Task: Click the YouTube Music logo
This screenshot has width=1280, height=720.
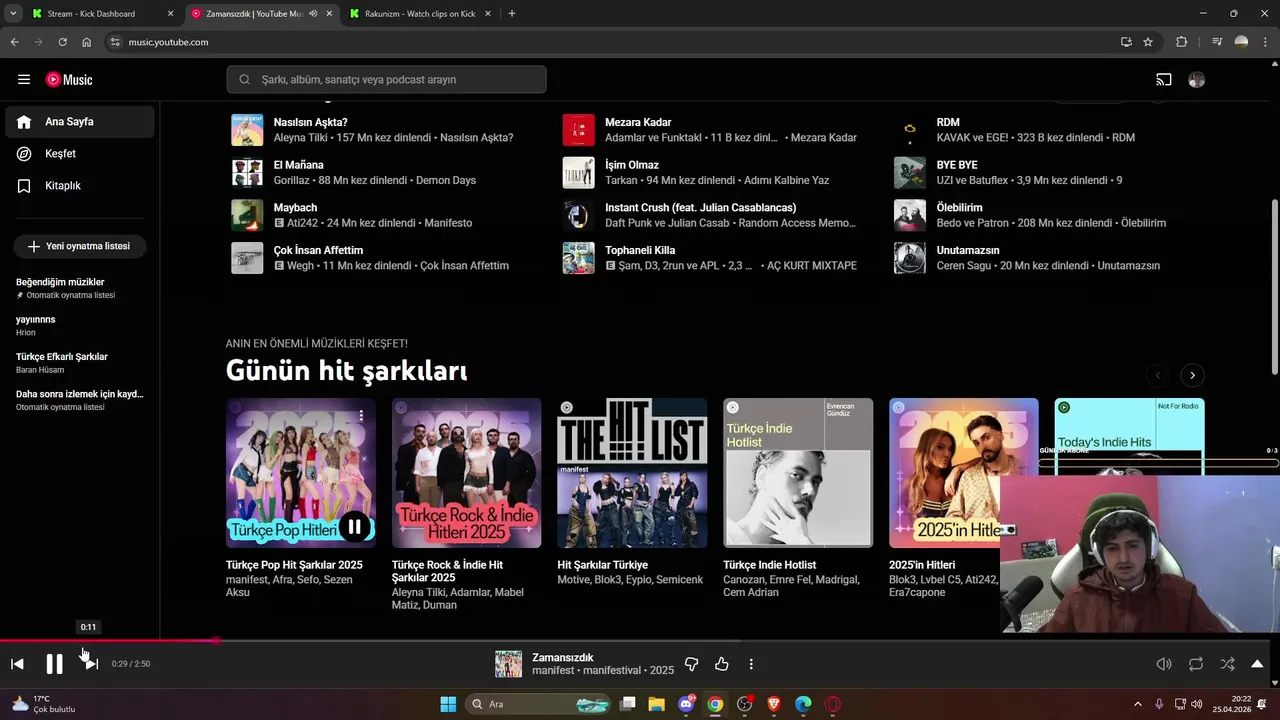Action: coord(69,80)
